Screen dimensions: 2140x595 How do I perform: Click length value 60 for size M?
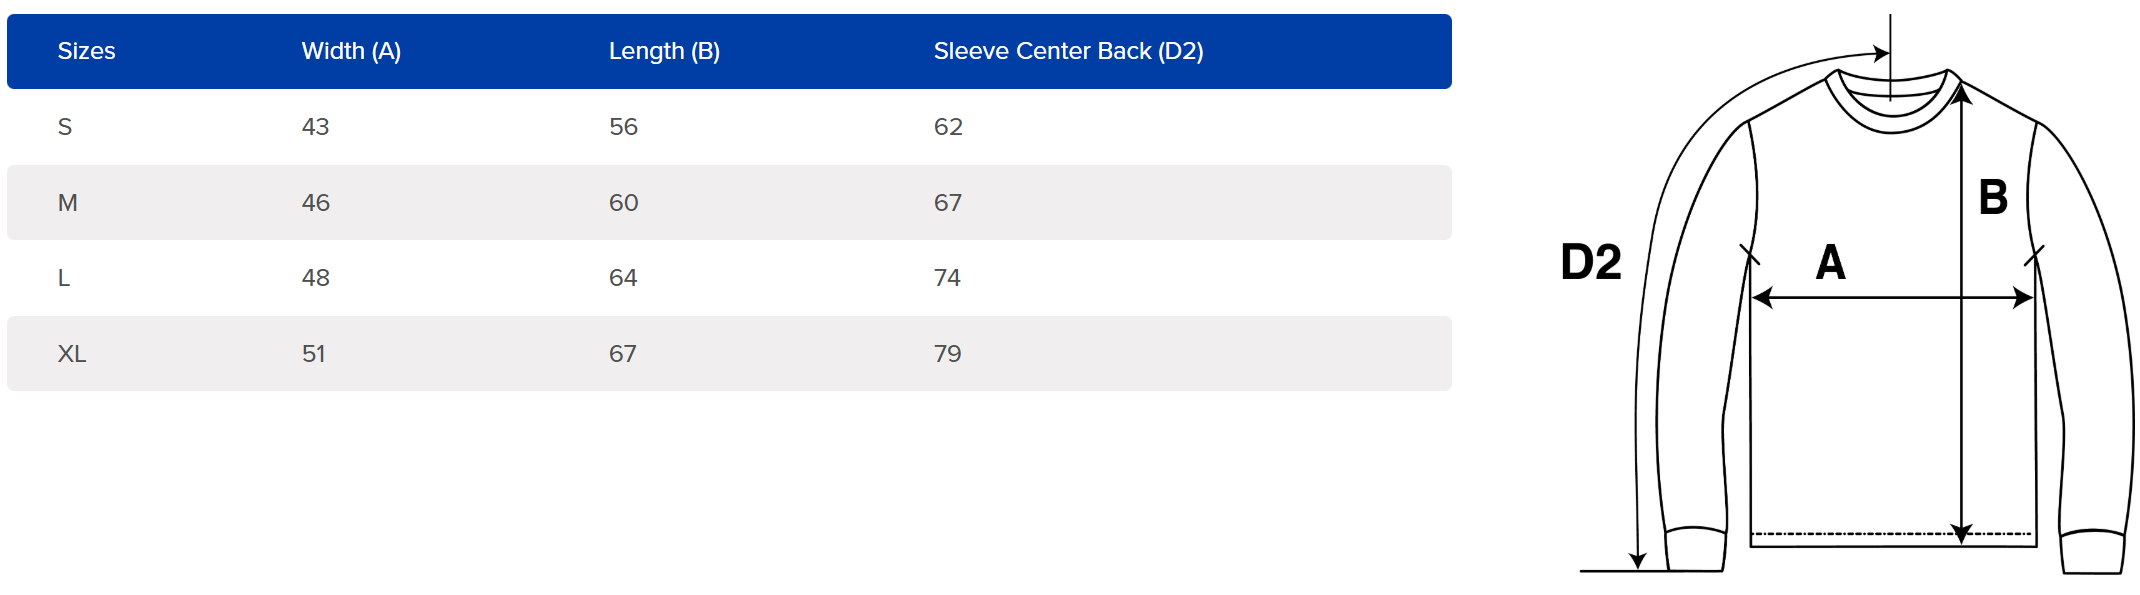[623, 203]
